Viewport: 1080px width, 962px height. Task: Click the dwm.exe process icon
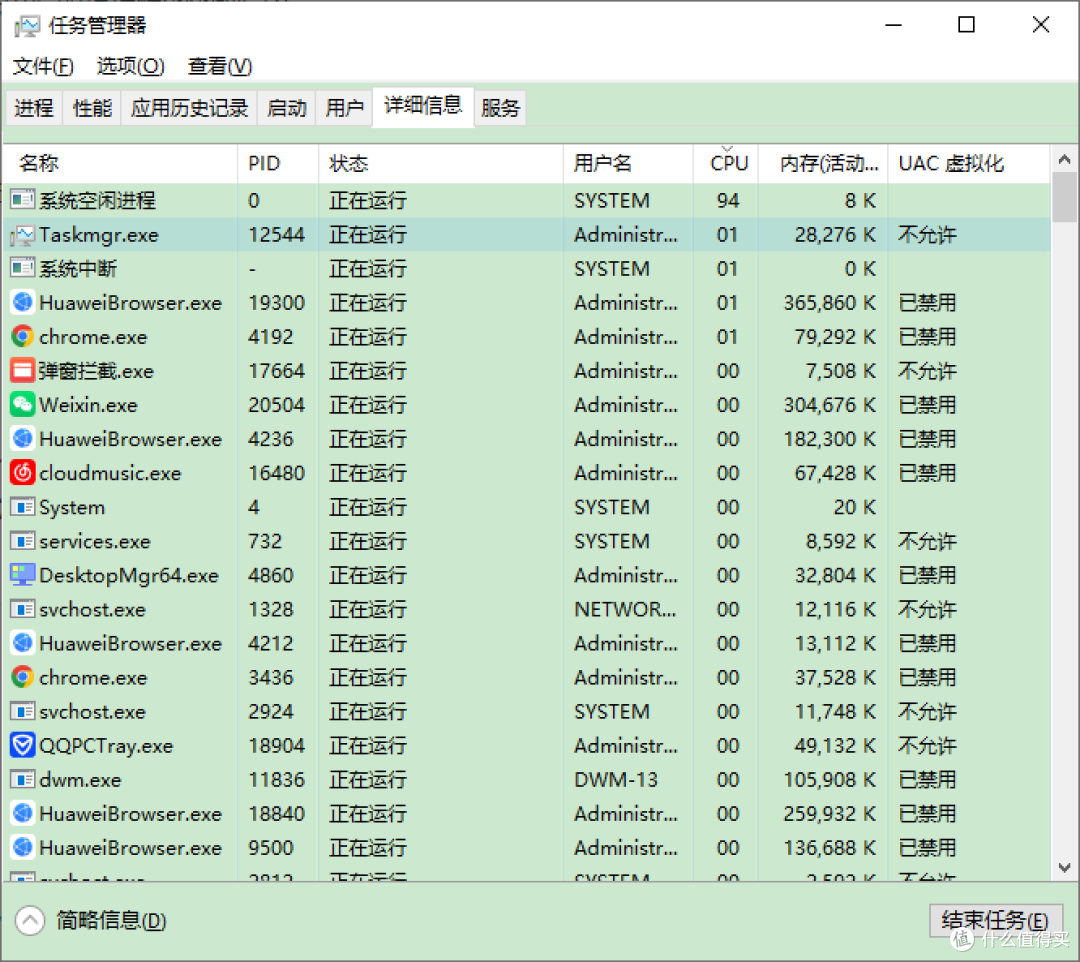(x=22, y=780)
